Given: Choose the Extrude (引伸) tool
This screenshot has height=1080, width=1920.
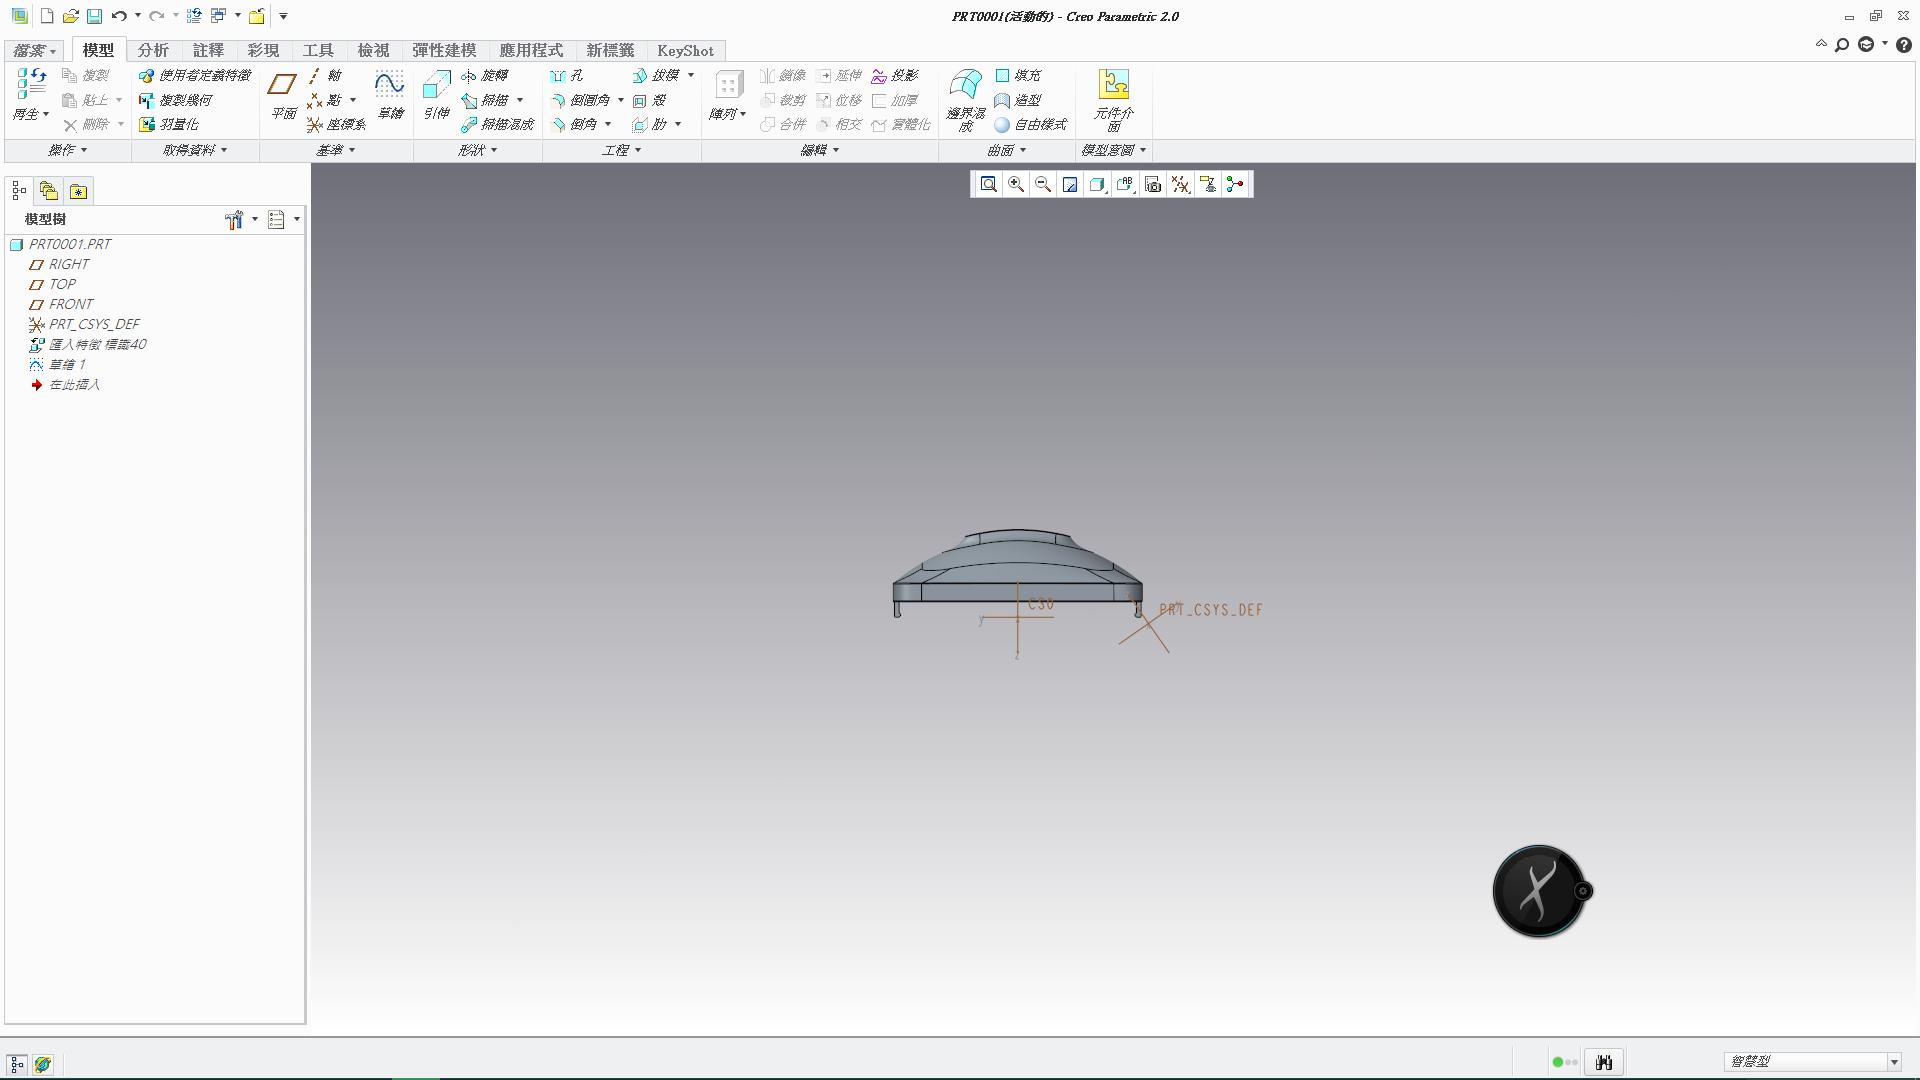Looking at the screenshot, I should point(436,95).
